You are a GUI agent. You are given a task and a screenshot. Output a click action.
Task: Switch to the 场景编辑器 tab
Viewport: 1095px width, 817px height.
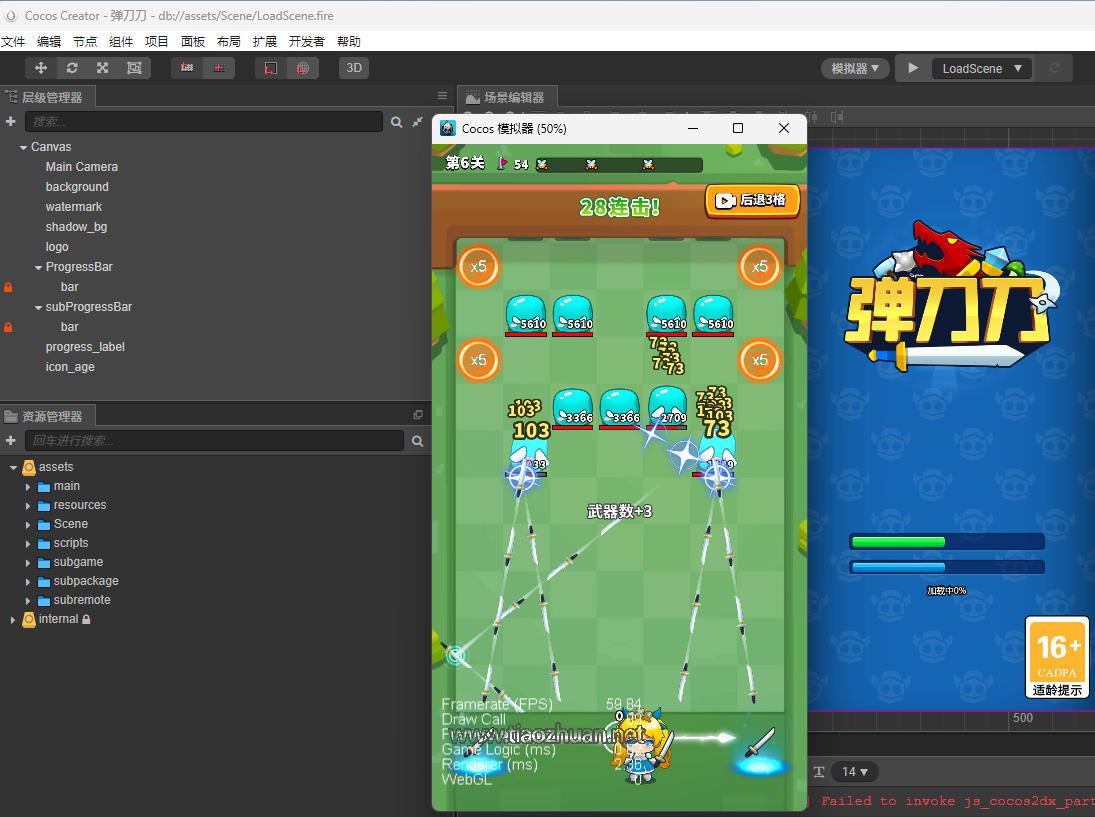[x=506, y=97]
